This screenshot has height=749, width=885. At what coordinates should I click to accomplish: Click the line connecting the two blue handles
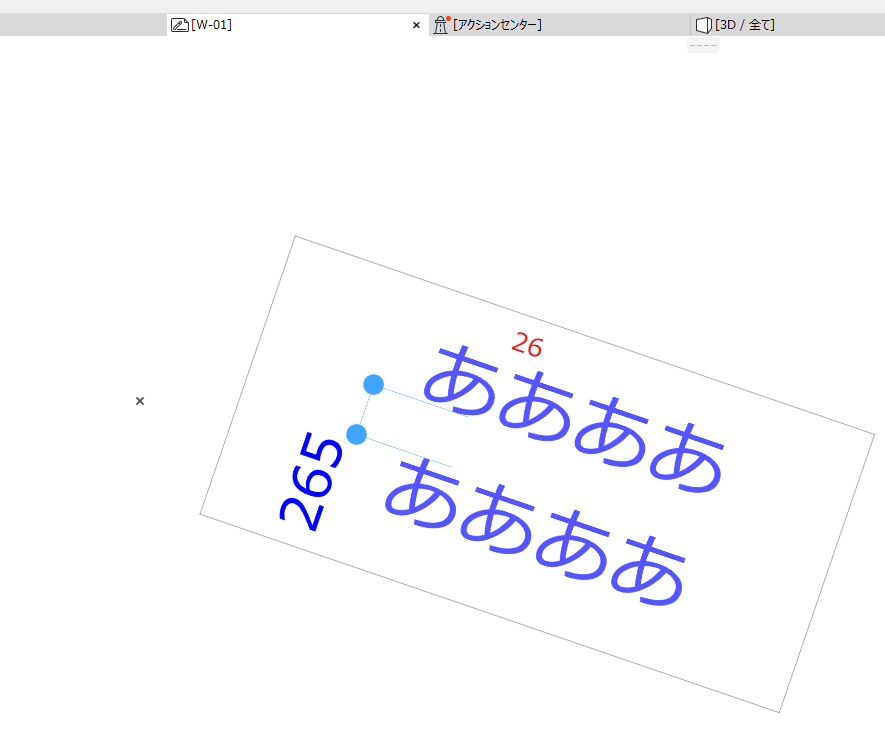click(365, 409)
